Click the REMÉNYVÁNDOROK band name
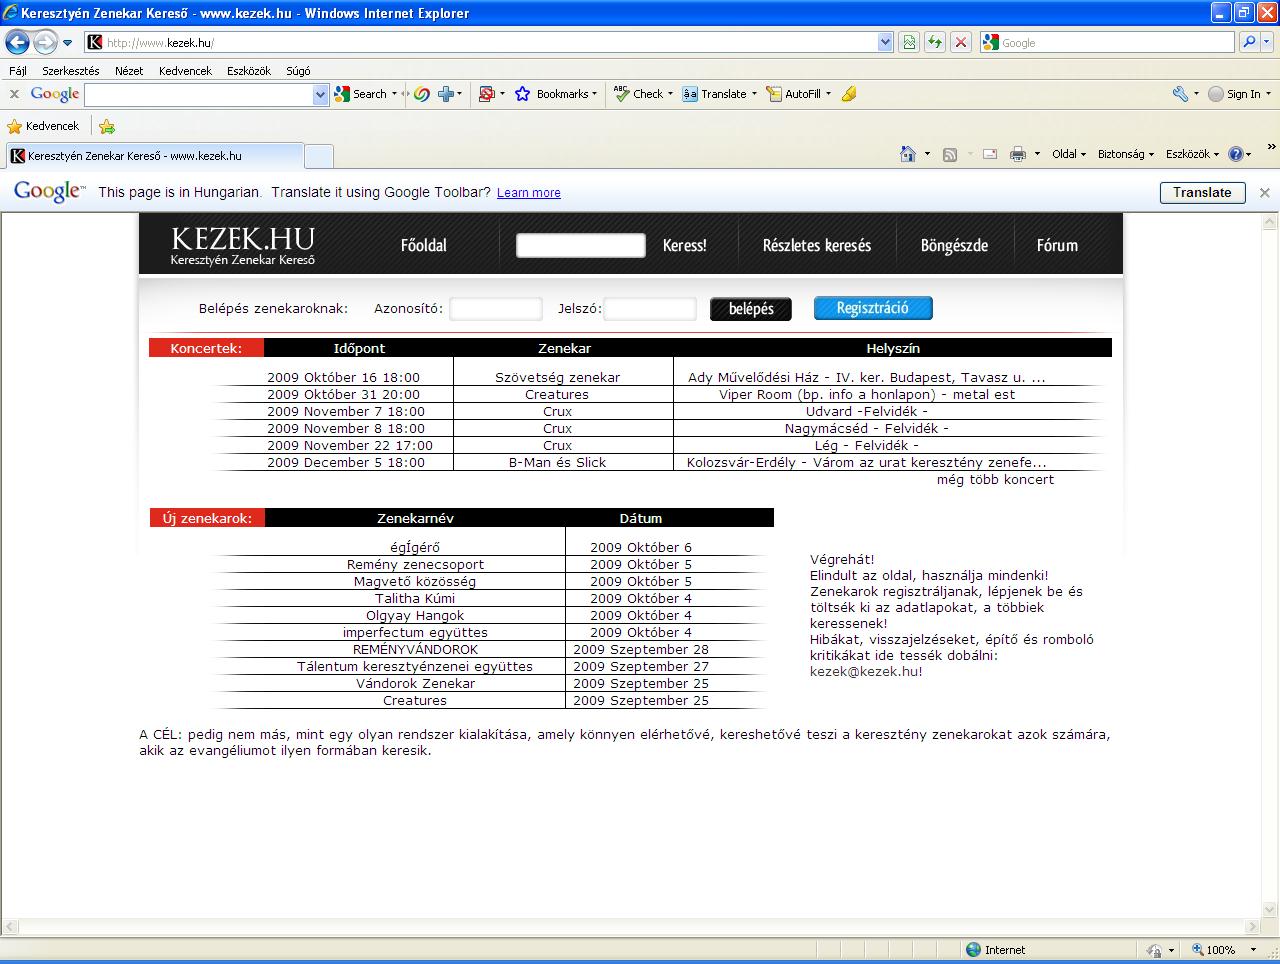1280x964 pixels. (x=415, y=649)
